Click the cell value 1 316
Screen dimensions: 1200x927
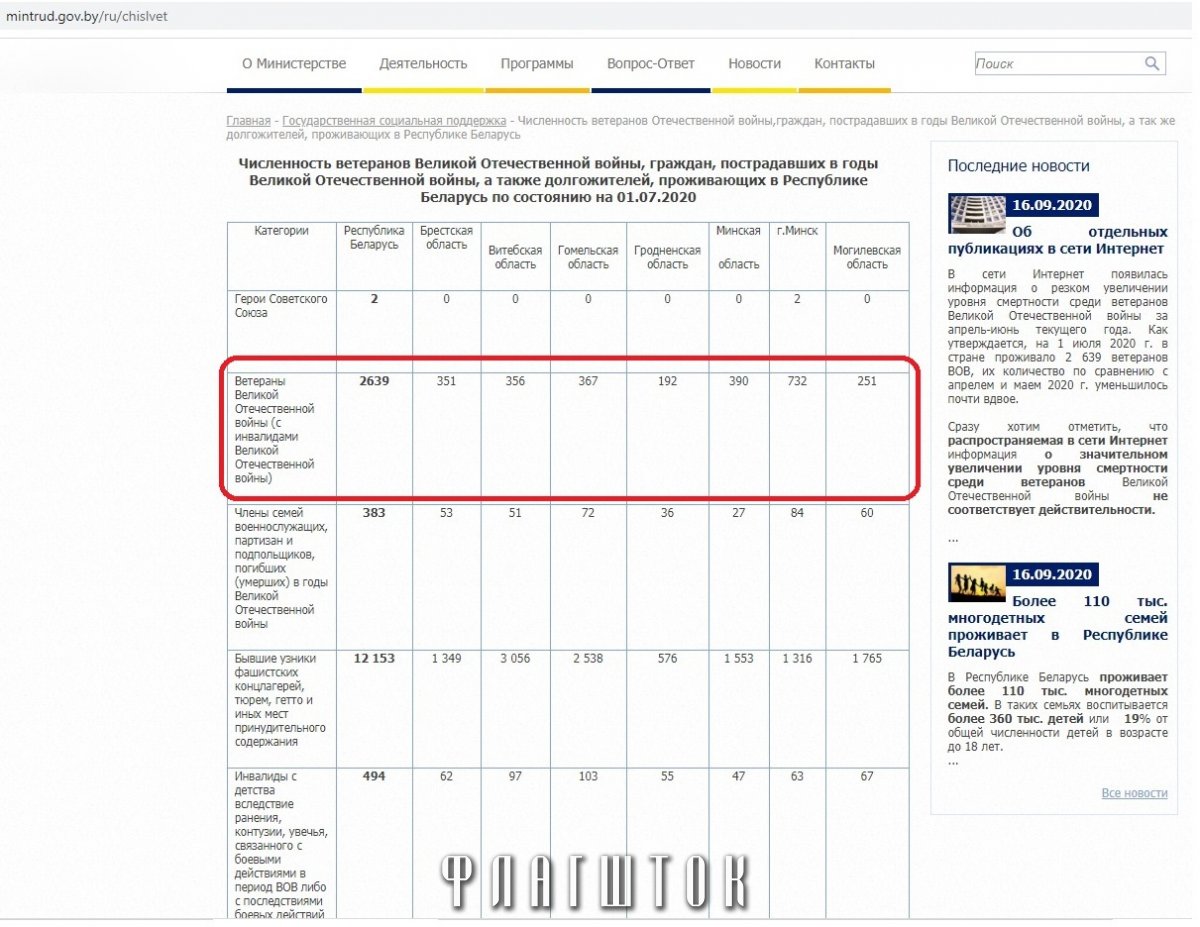798,658
